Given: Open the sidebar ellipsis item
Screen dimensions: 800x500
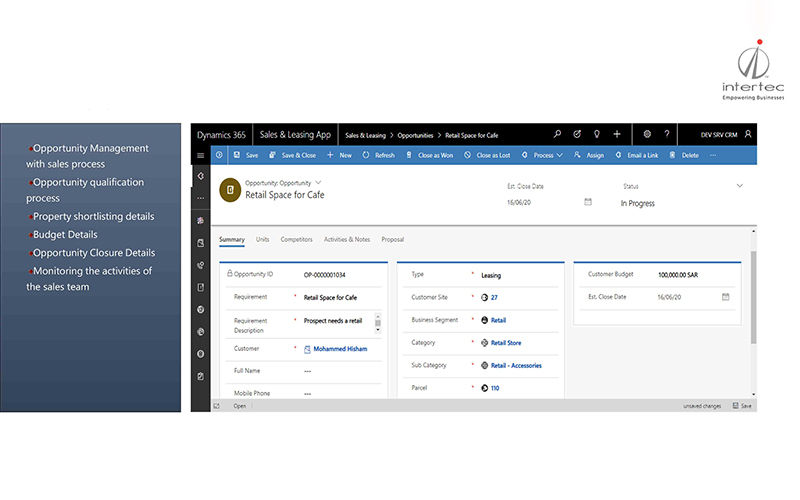Looking at the screenshot, I should (x=201, y=198).
